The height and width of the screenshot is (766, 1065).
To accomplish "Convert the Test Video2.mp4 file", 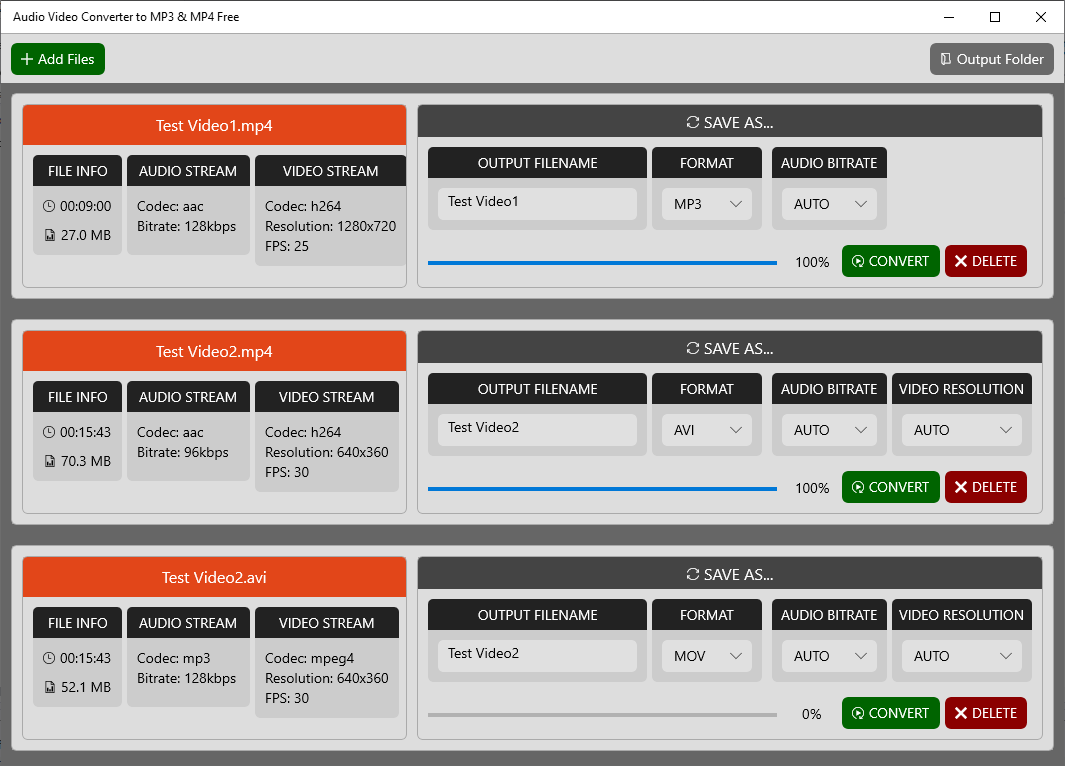I will tap(890, 487).
